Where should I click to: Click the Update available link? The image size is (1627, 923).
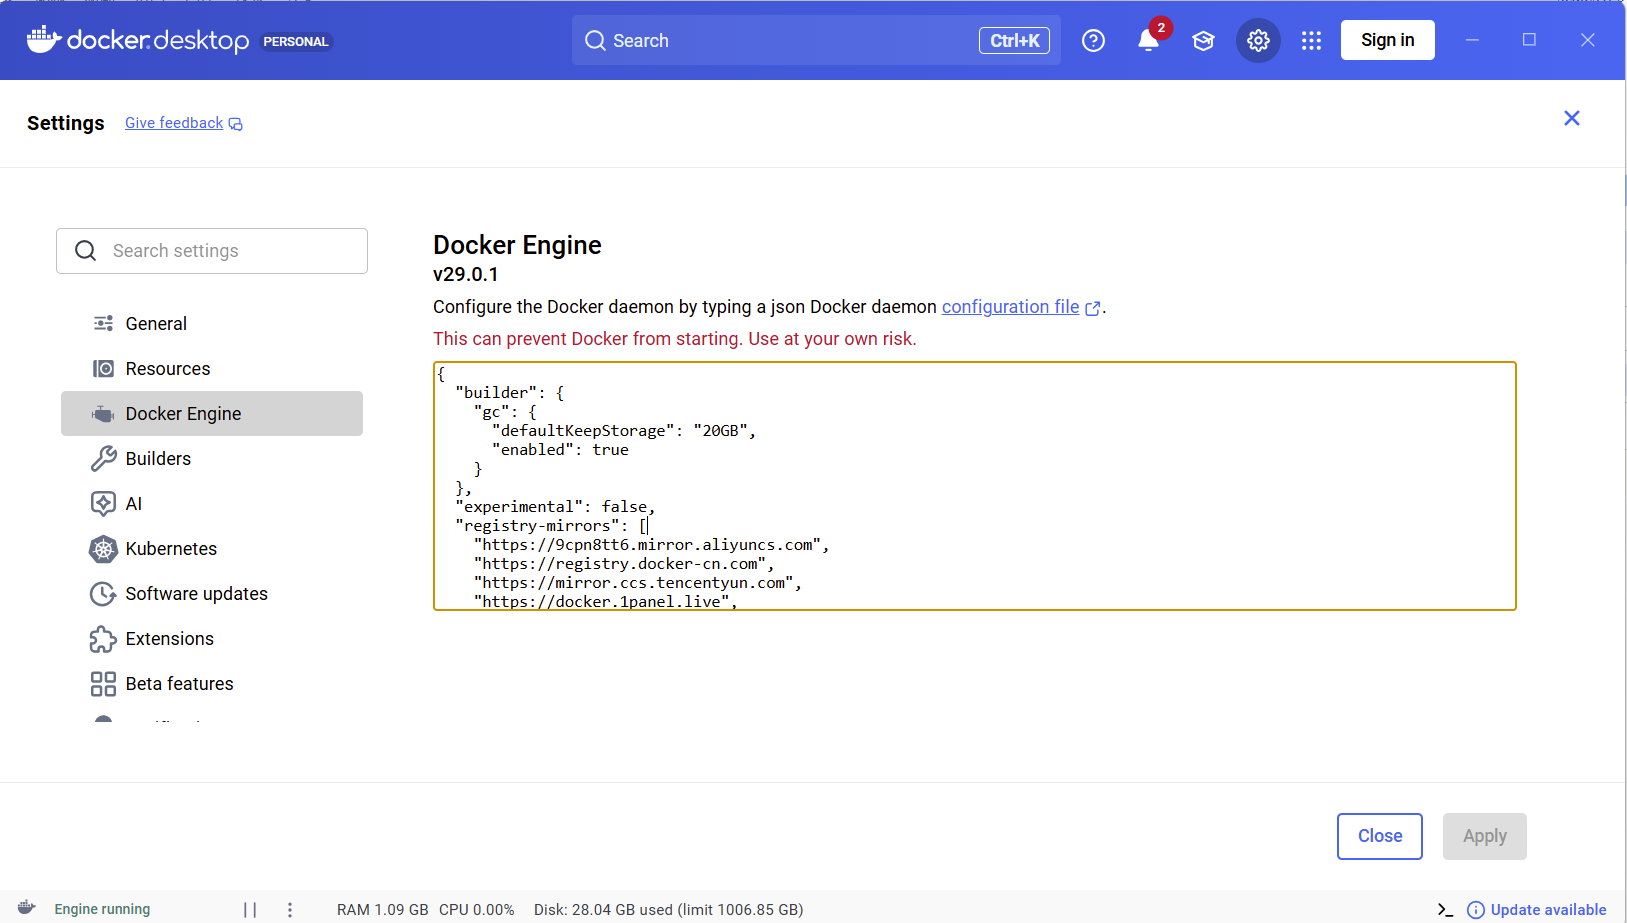1548,910
